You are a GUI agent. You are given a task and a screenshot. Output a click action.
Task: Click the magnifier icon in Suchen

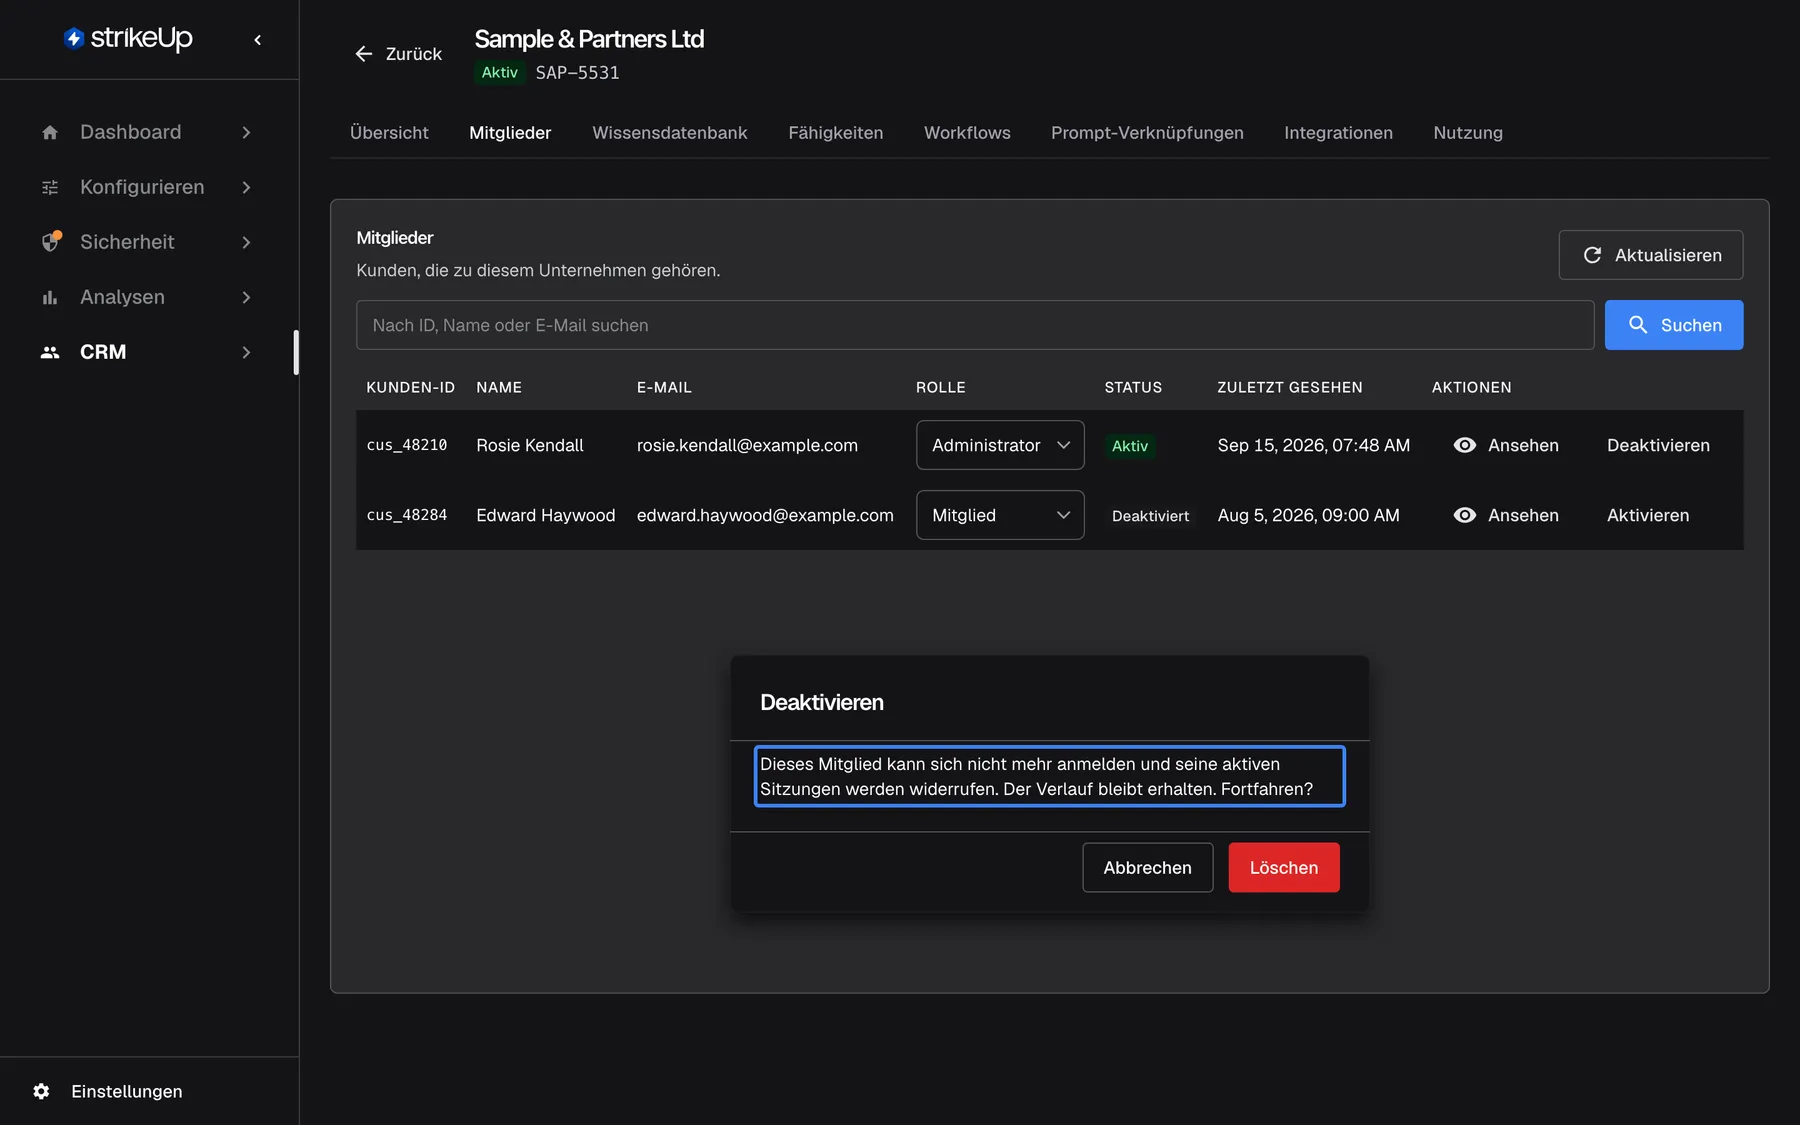click(x=1638, y=325)
